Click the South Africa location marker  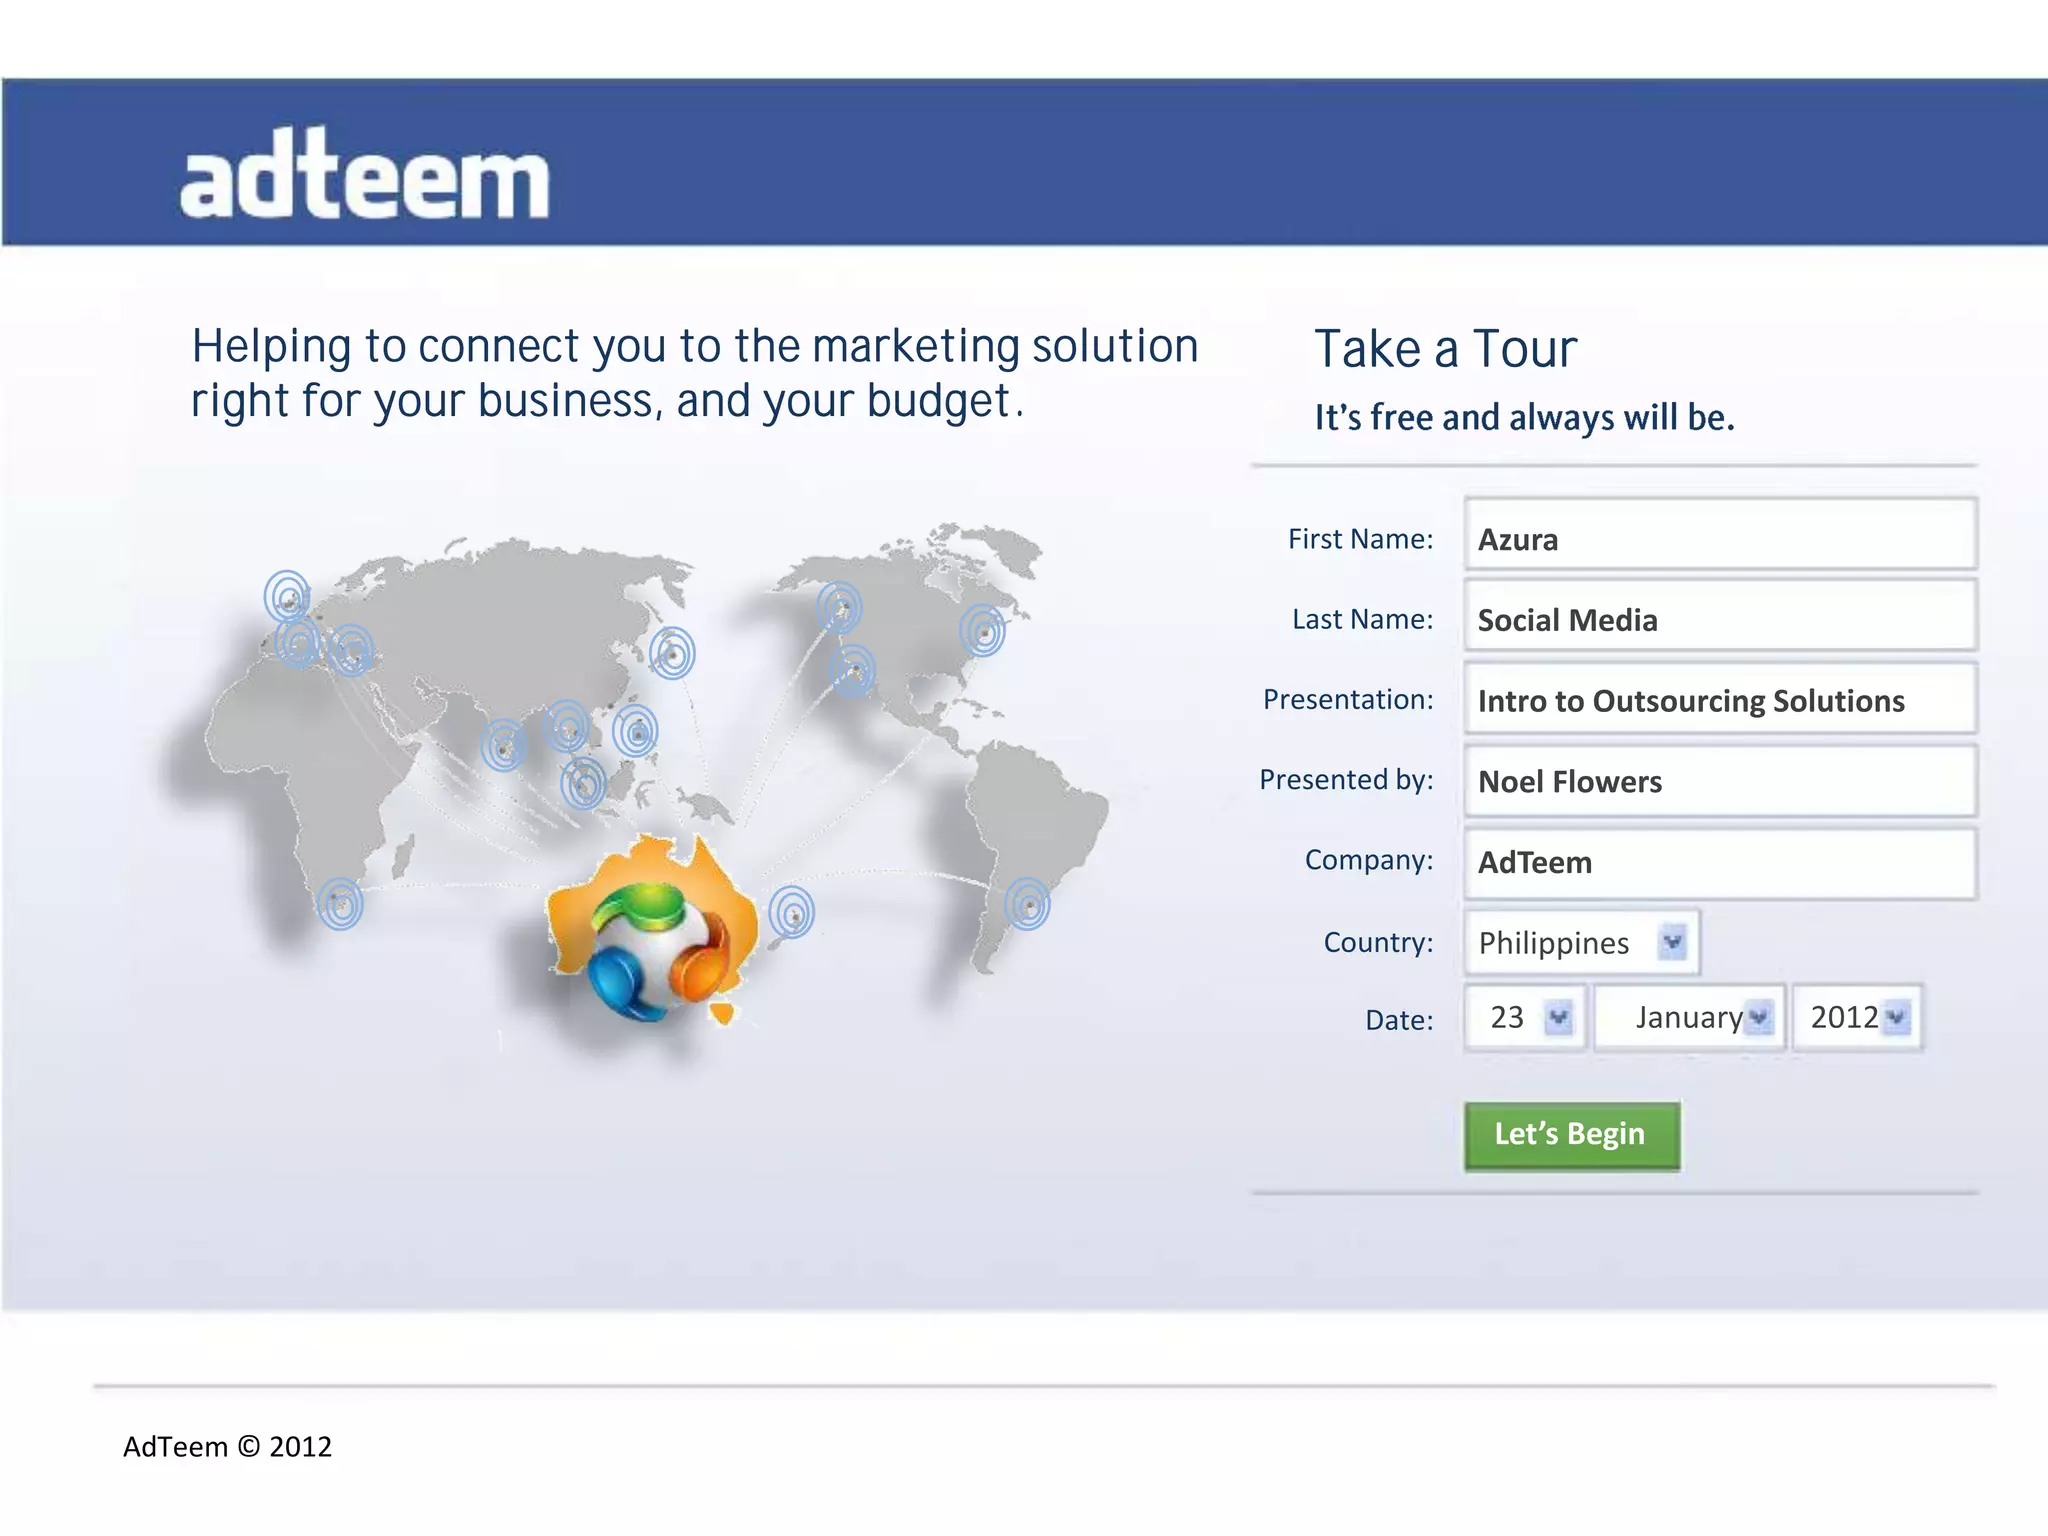tap(340, 904)
